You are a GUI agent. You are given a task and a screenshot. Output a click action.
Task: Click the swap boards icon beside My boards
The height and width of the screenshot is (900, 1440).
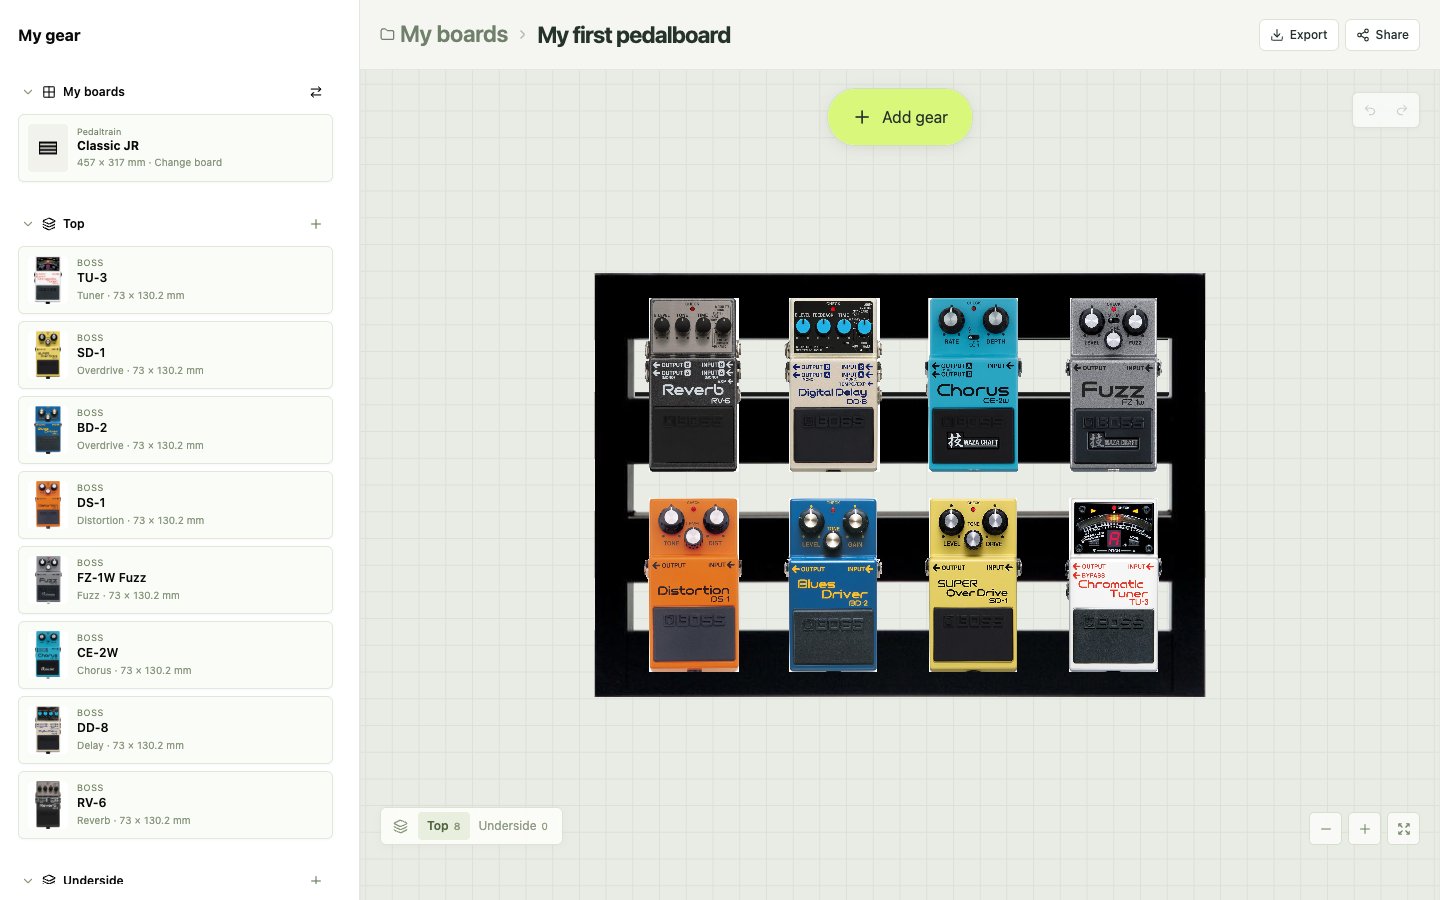(316, 92)
